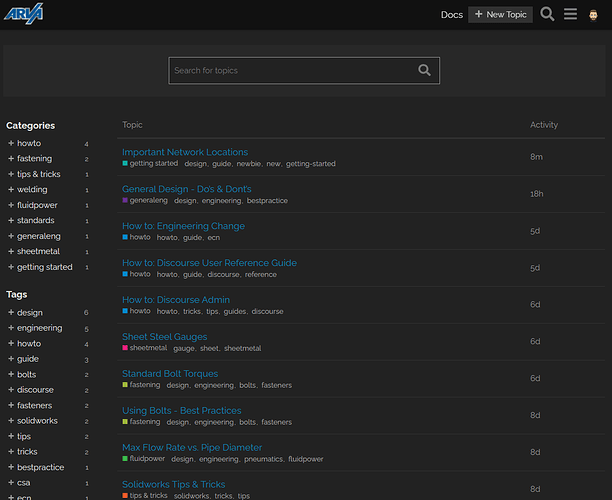The height and width of the screenshot is (500, 612).
Task: Open General Design - Do's & Dont's topic
Action: pyautogui.click(x=187, y=189)
